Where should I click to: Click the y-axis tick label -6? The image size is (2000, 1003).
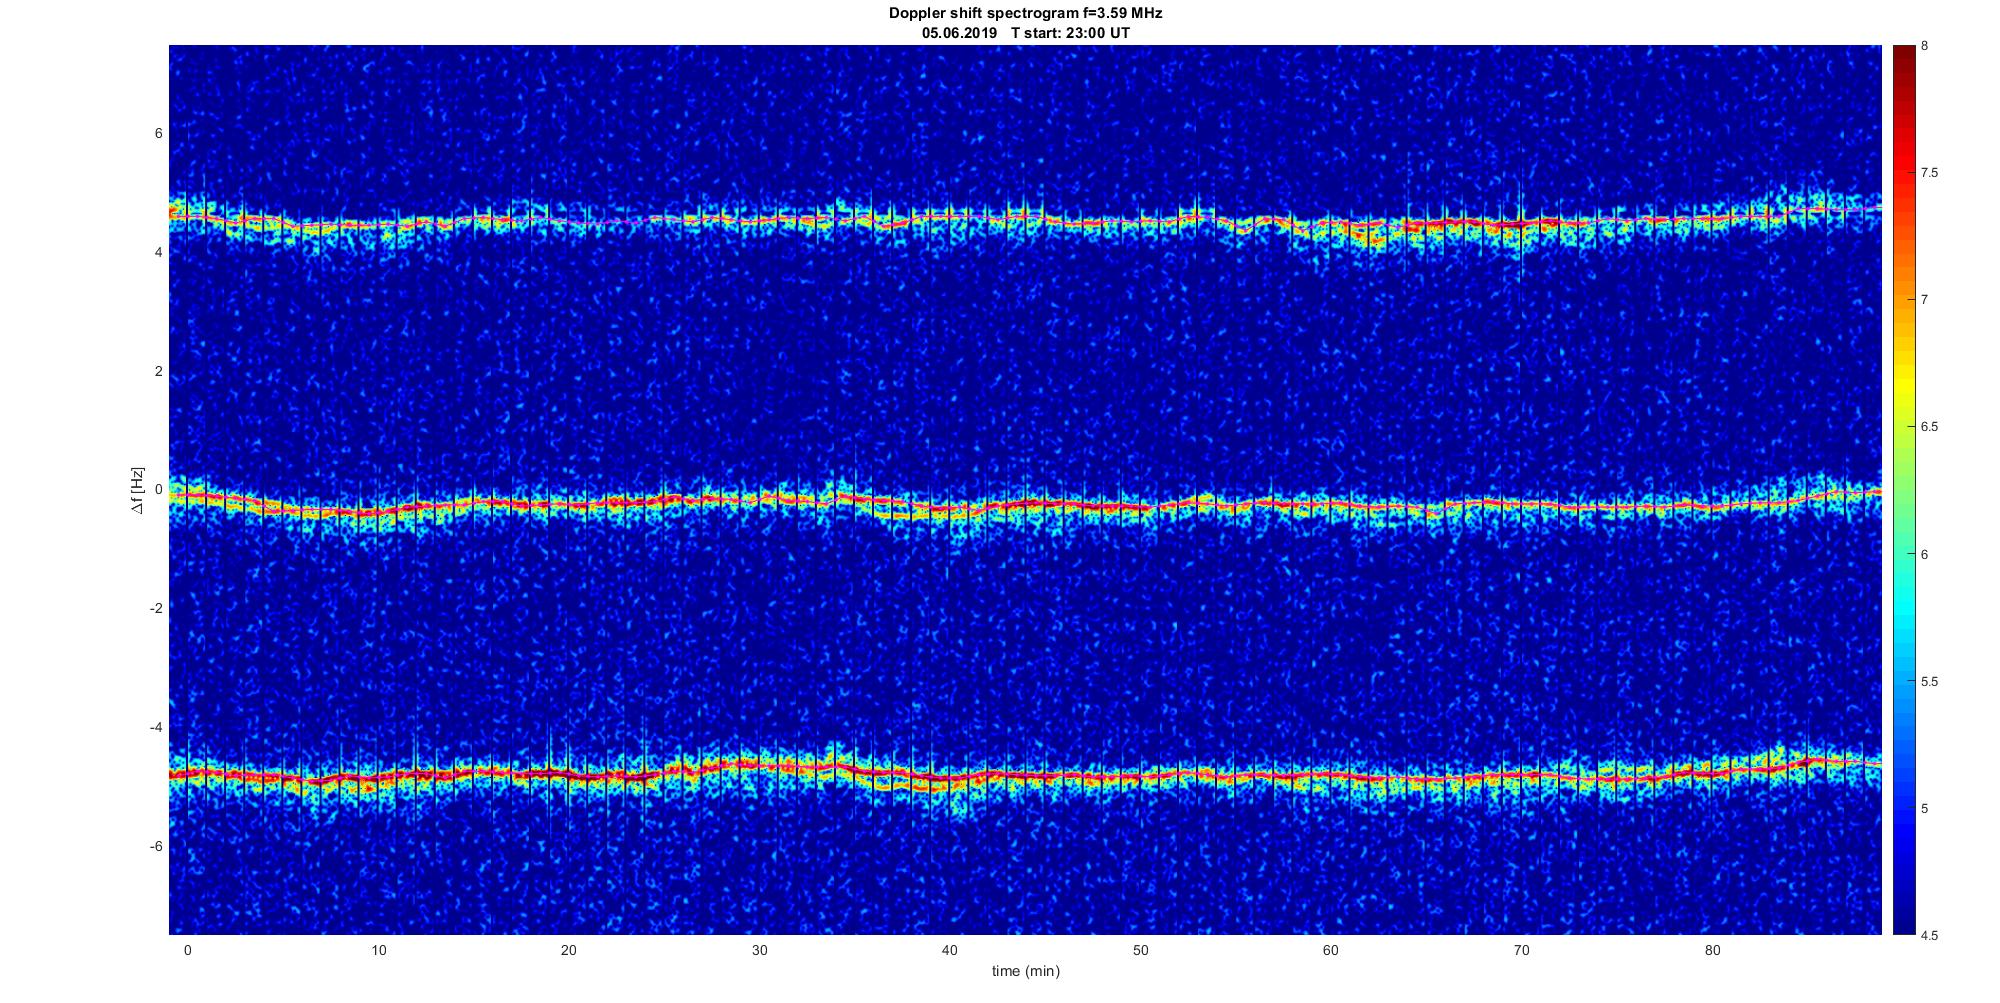click(157, 846)
